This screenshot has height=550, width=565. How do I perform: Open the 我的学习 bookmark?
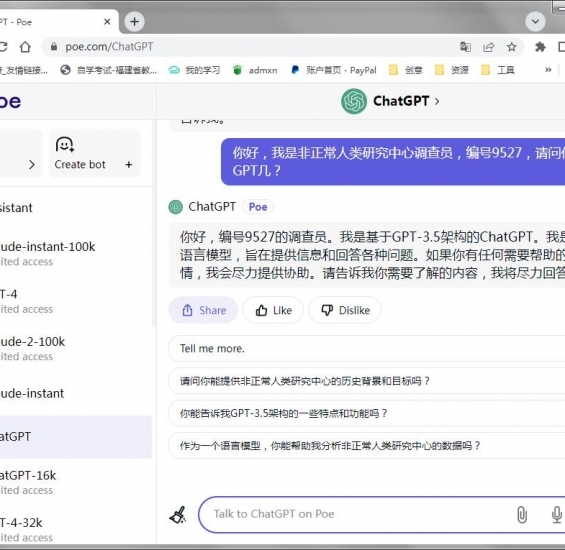tap(195, 70)
